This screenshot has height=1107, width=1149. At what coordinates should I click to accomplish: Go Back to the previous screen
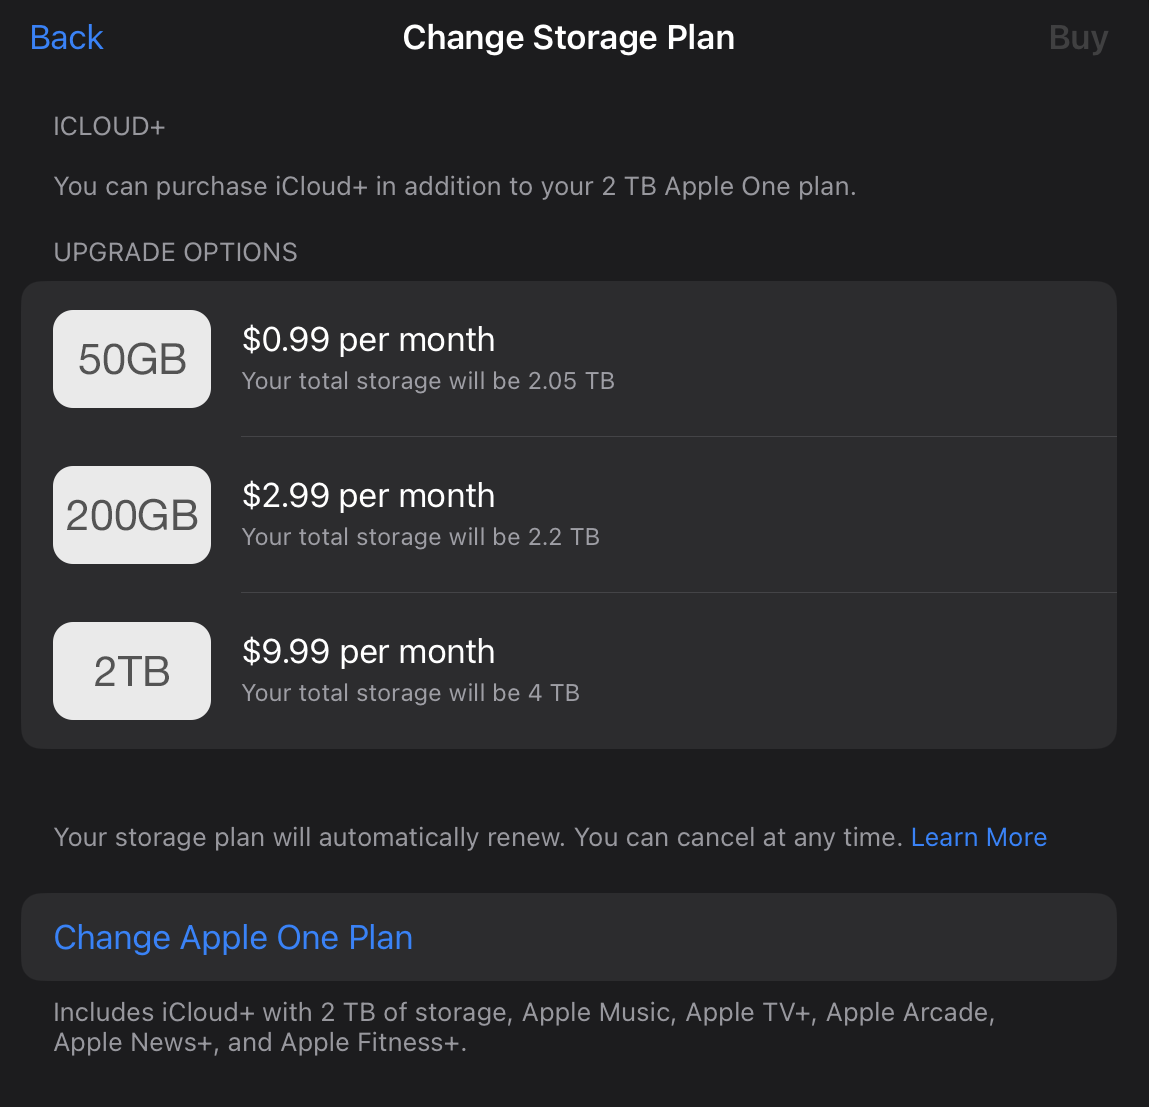(66, 38)
